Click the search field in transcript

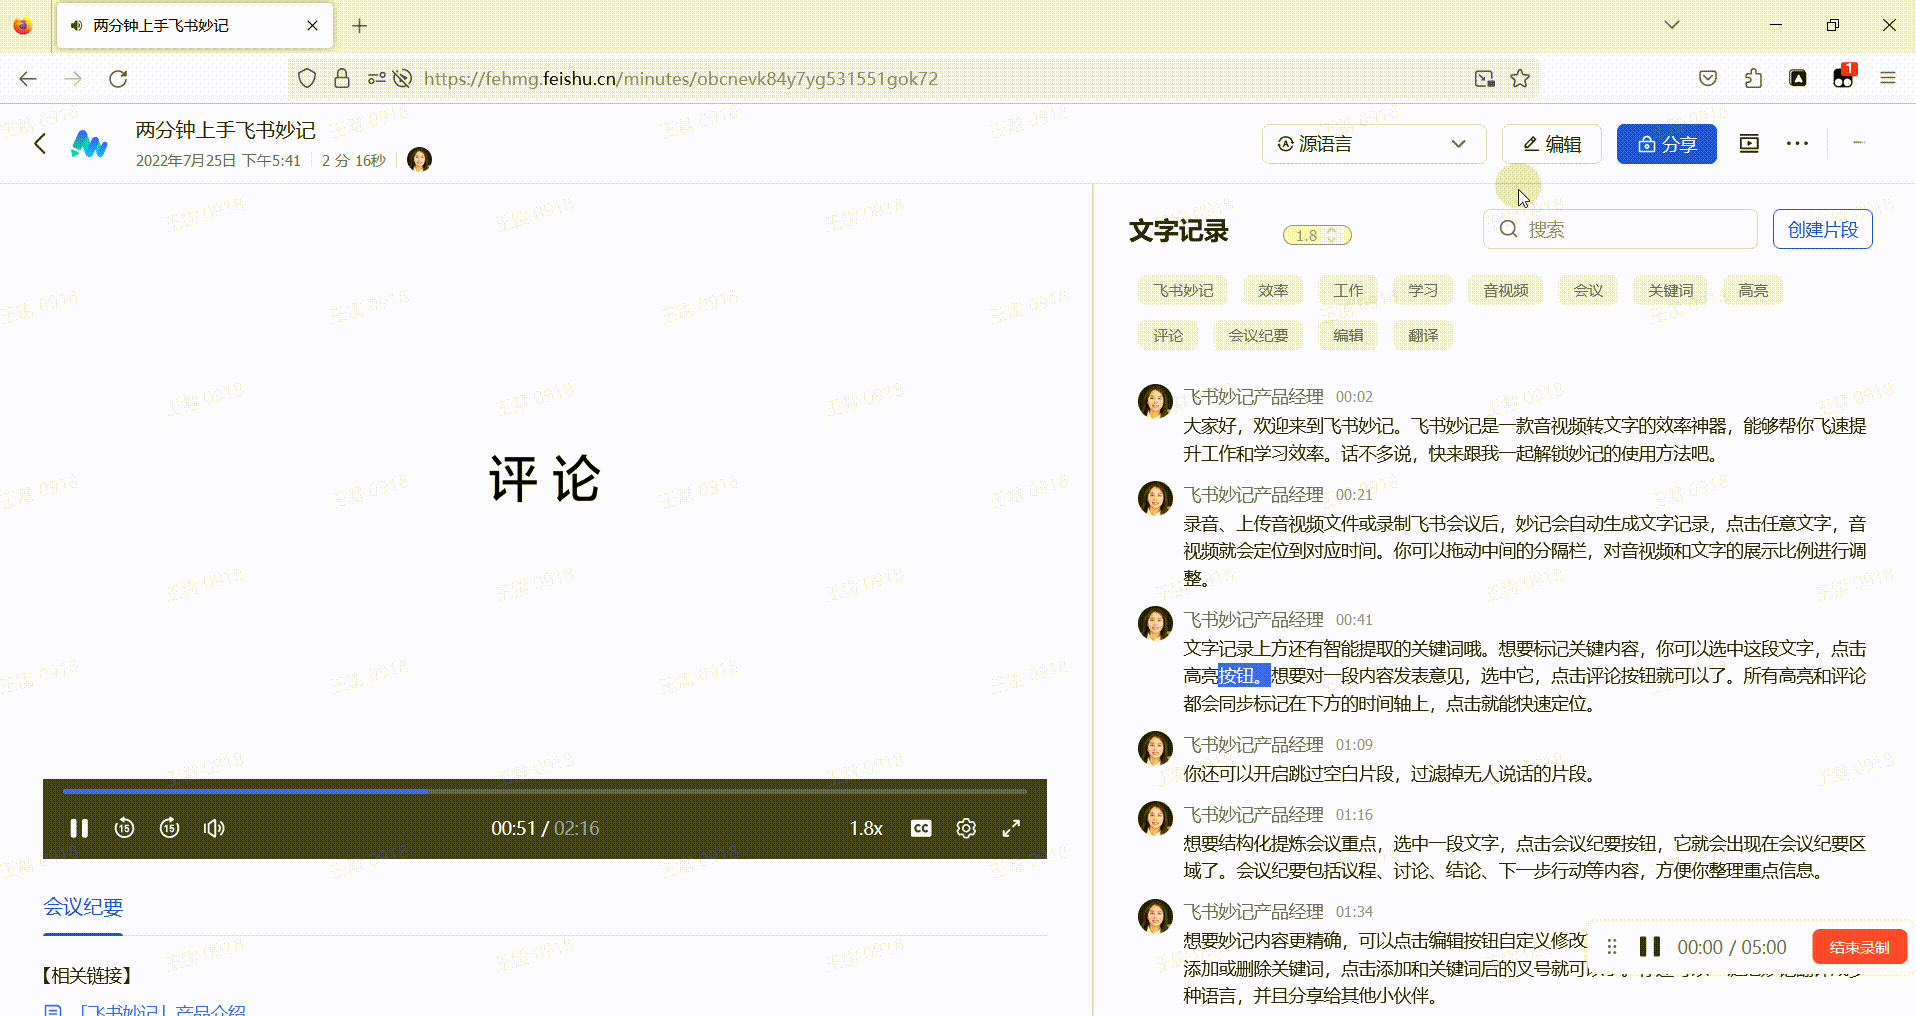(x=1620, y=229)
